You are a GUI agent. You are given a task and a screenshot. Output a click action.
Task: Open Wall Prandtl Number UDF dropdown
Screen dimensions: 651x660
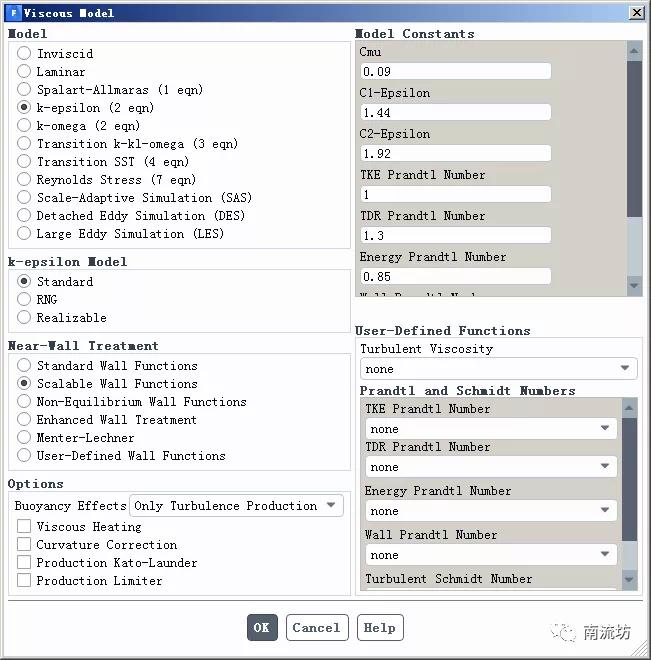click(491, 555)
